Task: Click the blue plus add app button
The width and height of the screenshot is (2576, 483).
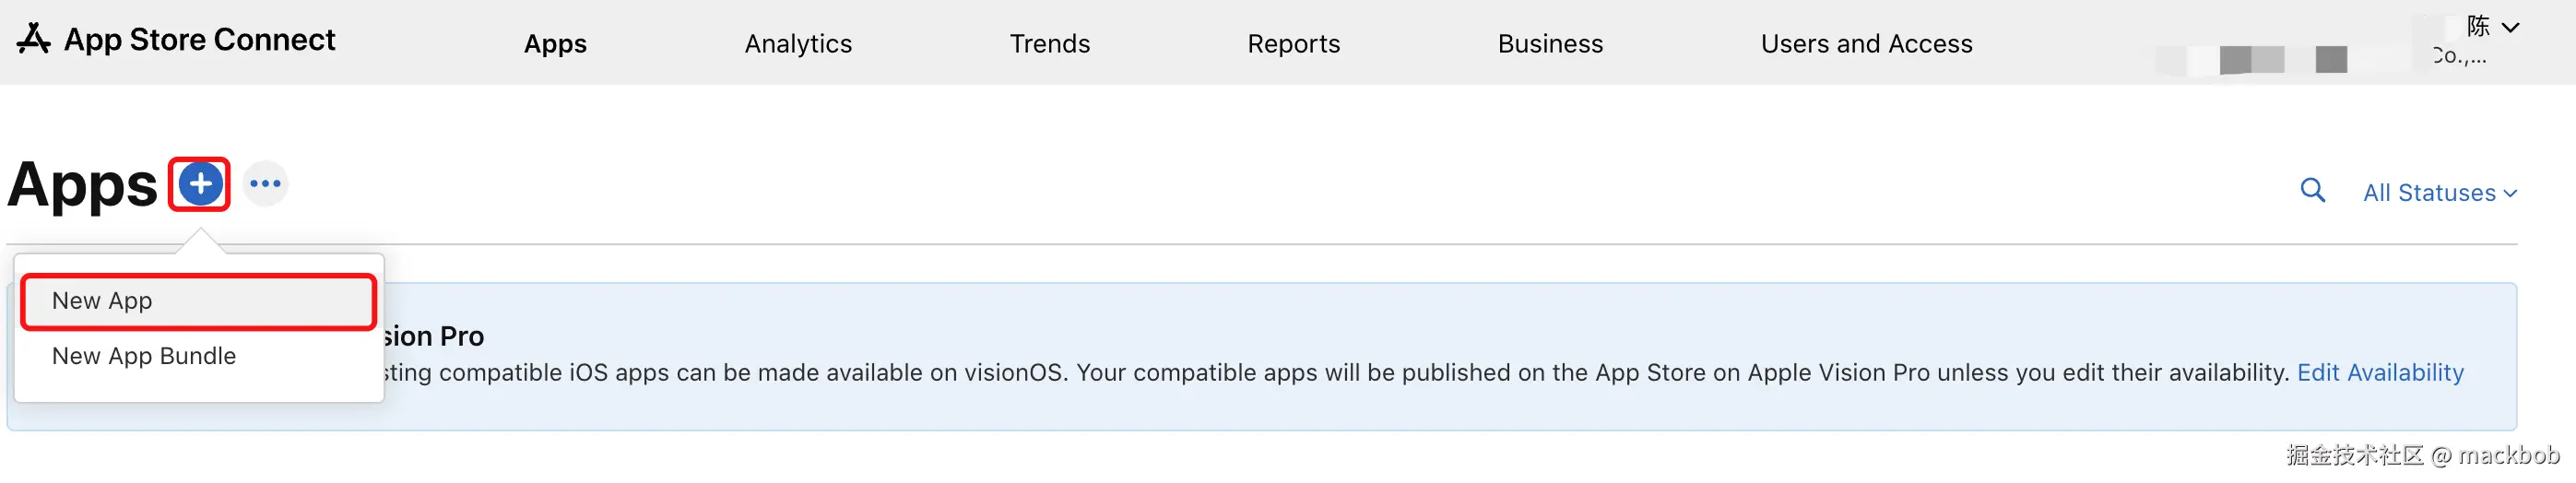Action: (200, 184)
